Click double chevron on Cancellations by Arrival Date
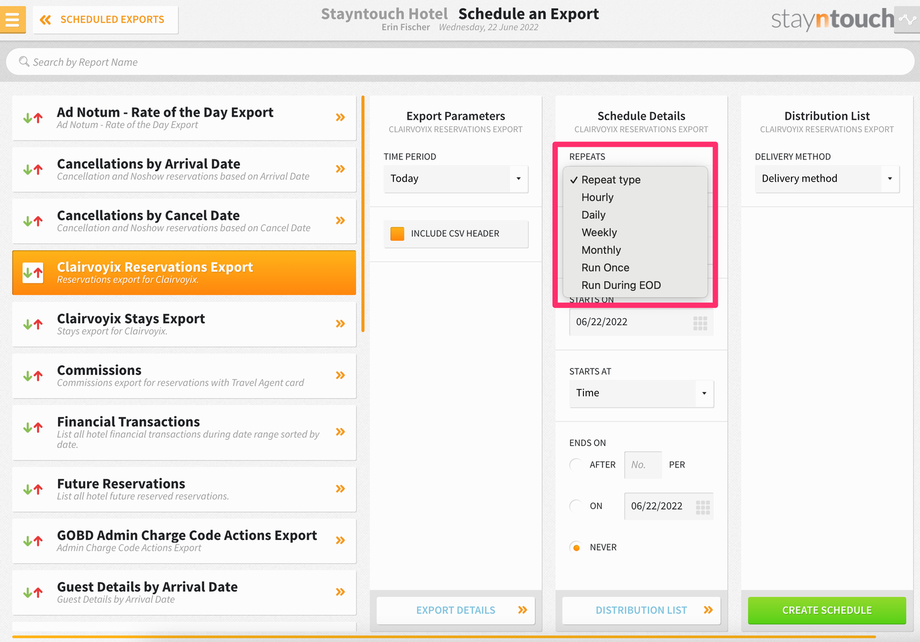 tap(340, 169)
